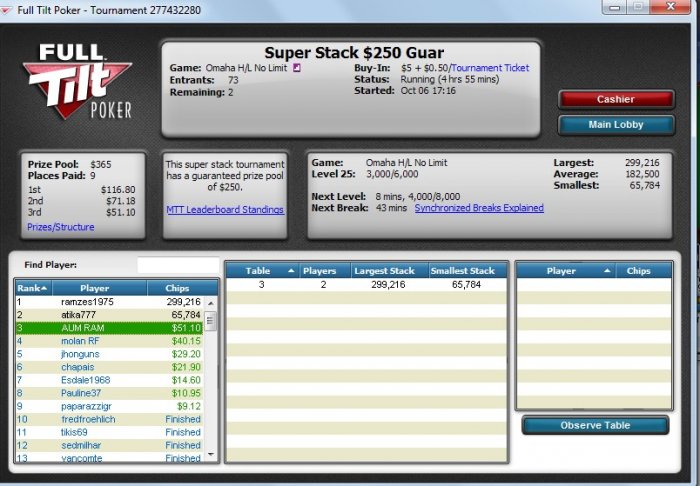This screenshot has width=700, height=486.
Task: Click the player list scrollbar thumb
Action: [x=210, y=321]
